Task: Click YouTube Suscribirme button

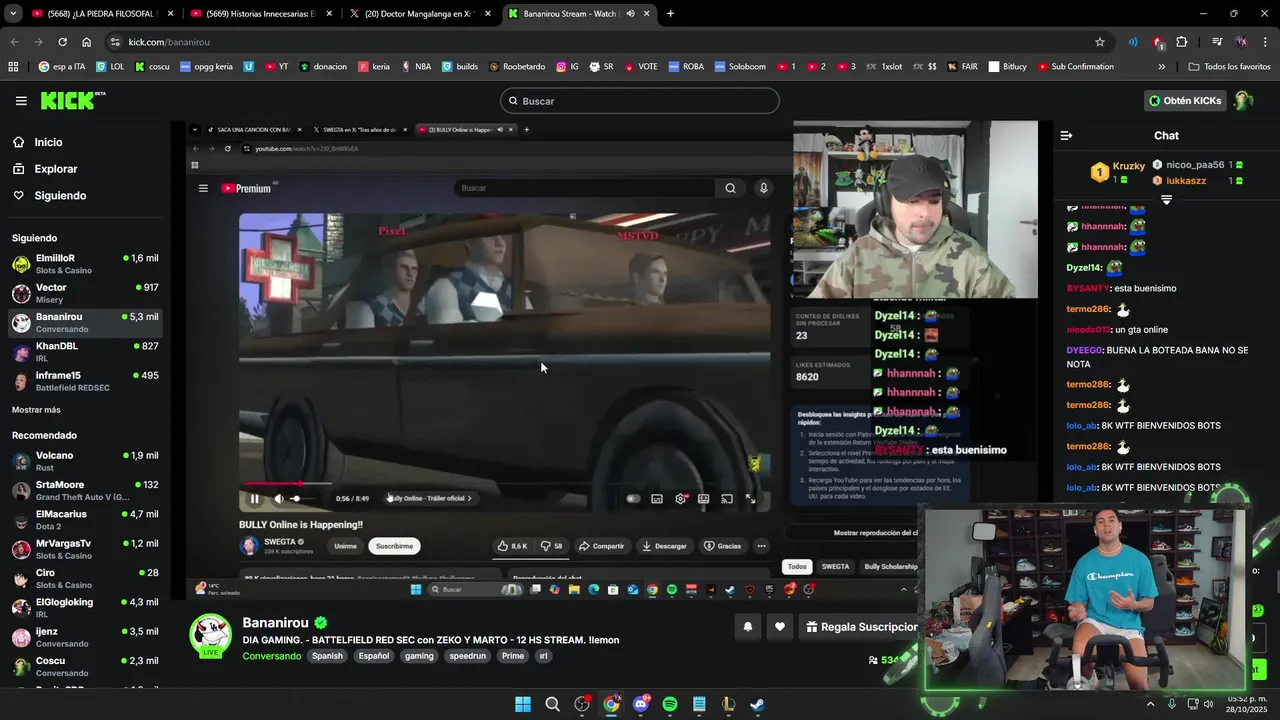Action: 394,546
